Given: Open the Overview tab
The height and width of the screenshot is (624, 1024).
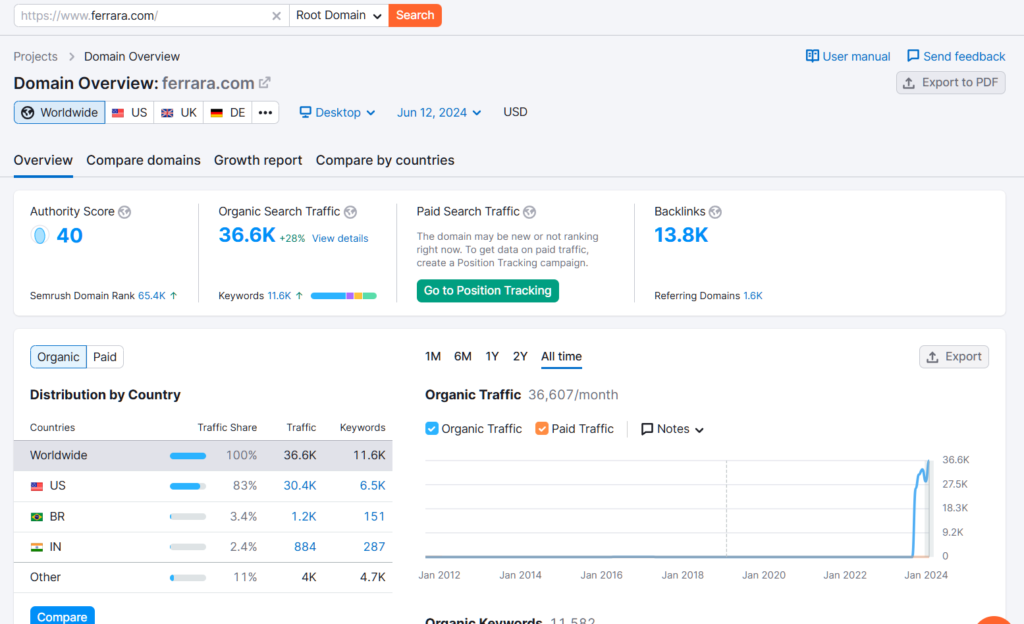Looking at the screenshot, I should (x=43, y=160).
